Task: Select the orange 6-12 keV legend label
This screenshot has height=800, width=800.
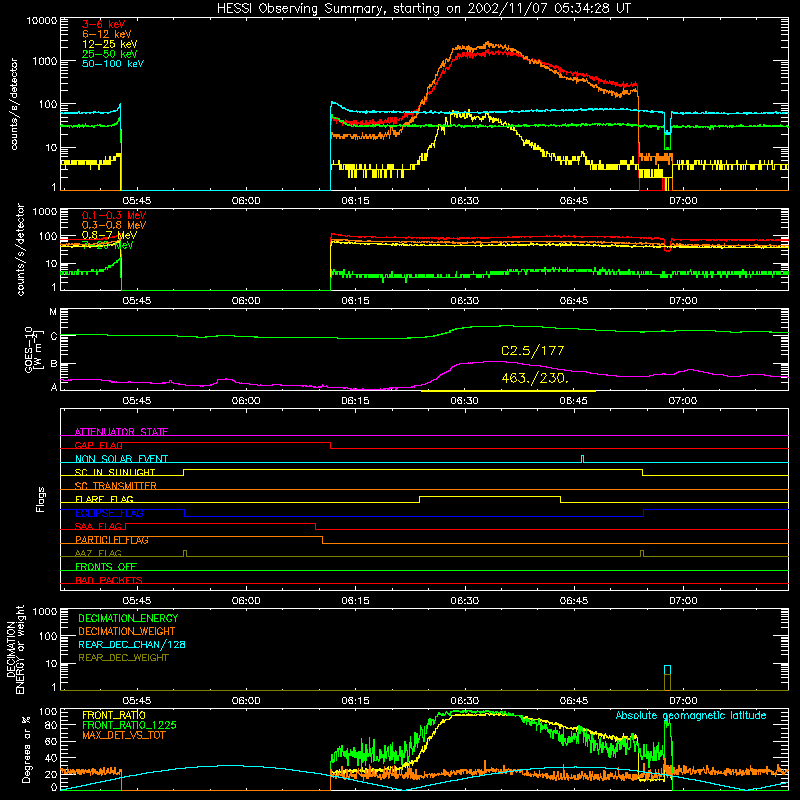Action: (x=107, y=34)
